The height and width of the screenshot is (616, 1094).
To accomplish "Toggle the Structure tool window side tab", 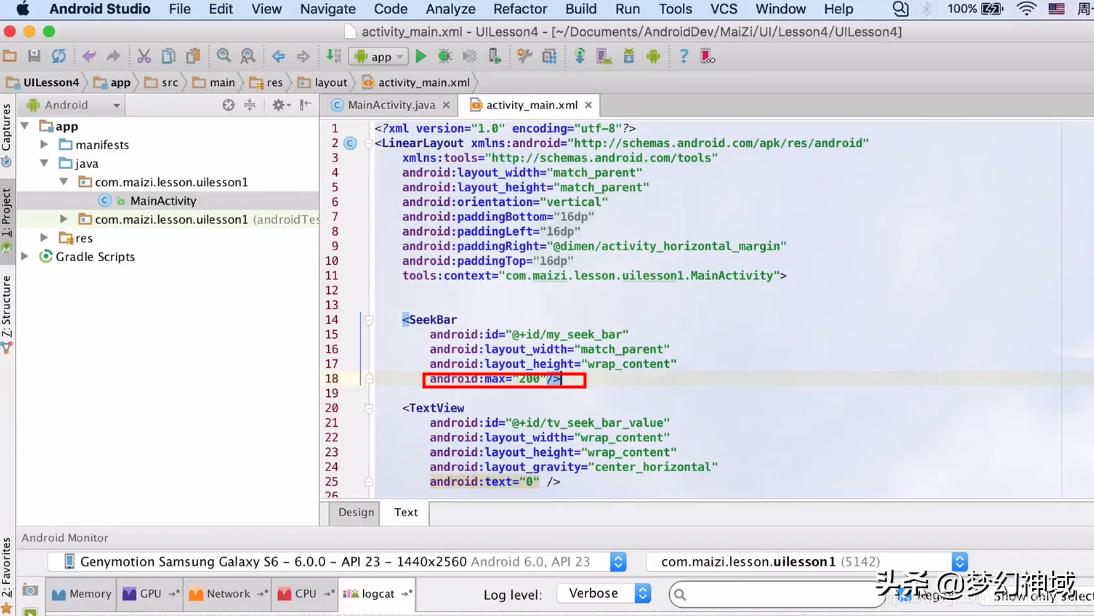I will [x=7, y=307].
